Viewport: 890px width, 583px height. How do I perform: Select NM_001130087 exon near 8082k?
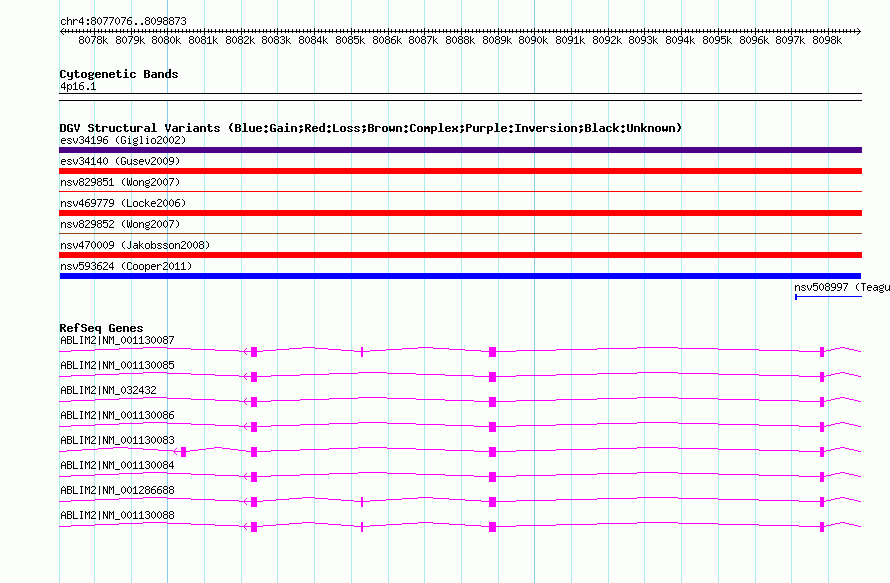pos(254,352)
